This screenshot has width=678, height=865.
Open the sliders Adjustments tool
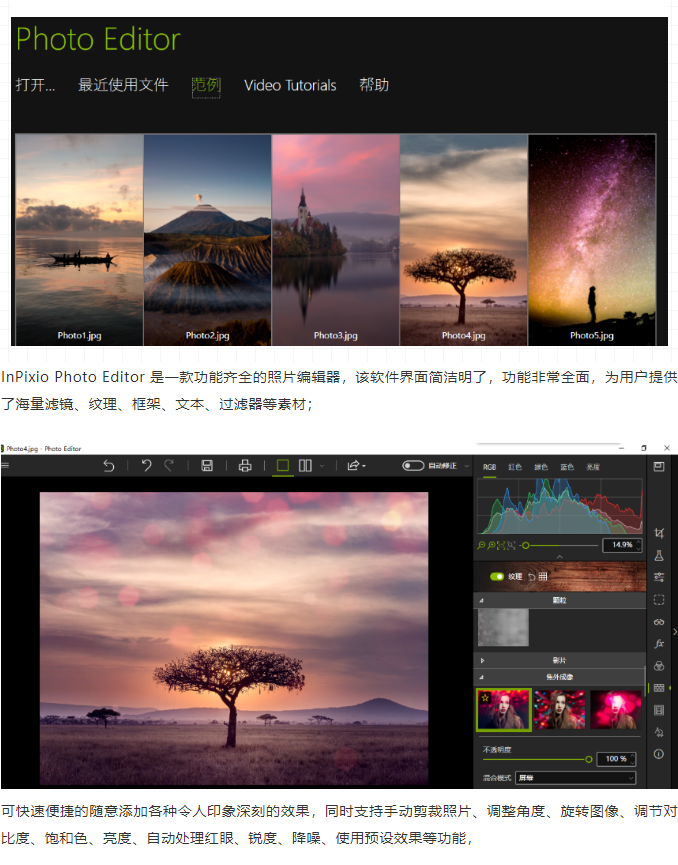pyautogui.click(x=659, y=578)
